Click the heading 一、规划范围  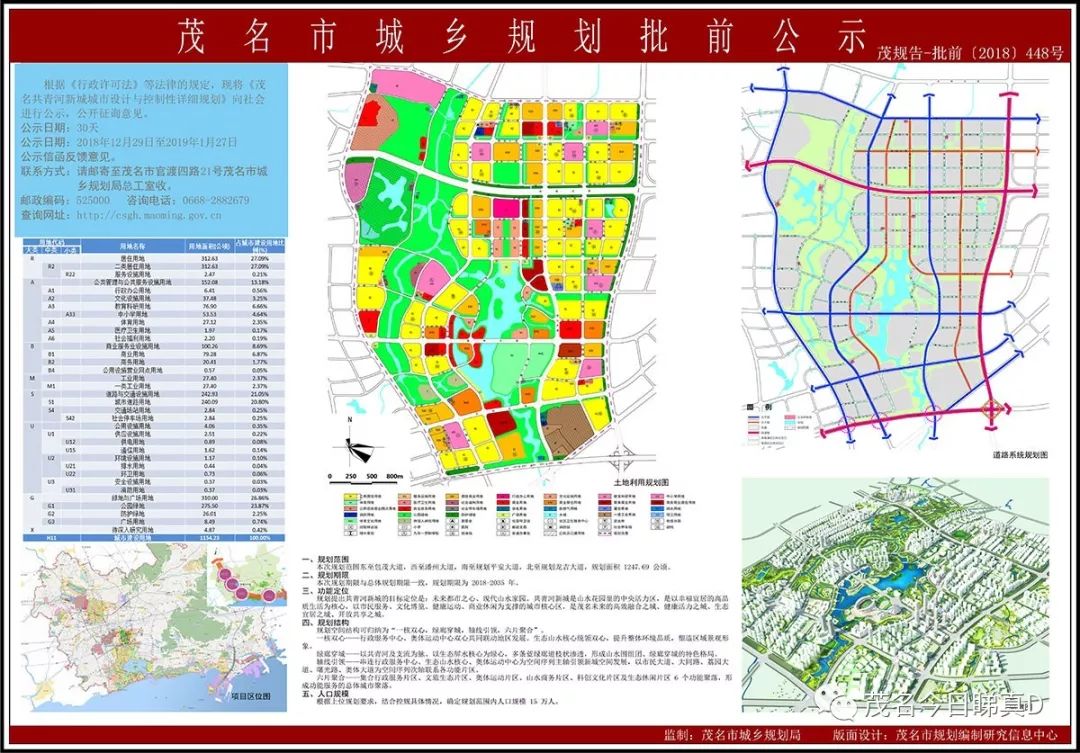326,559
